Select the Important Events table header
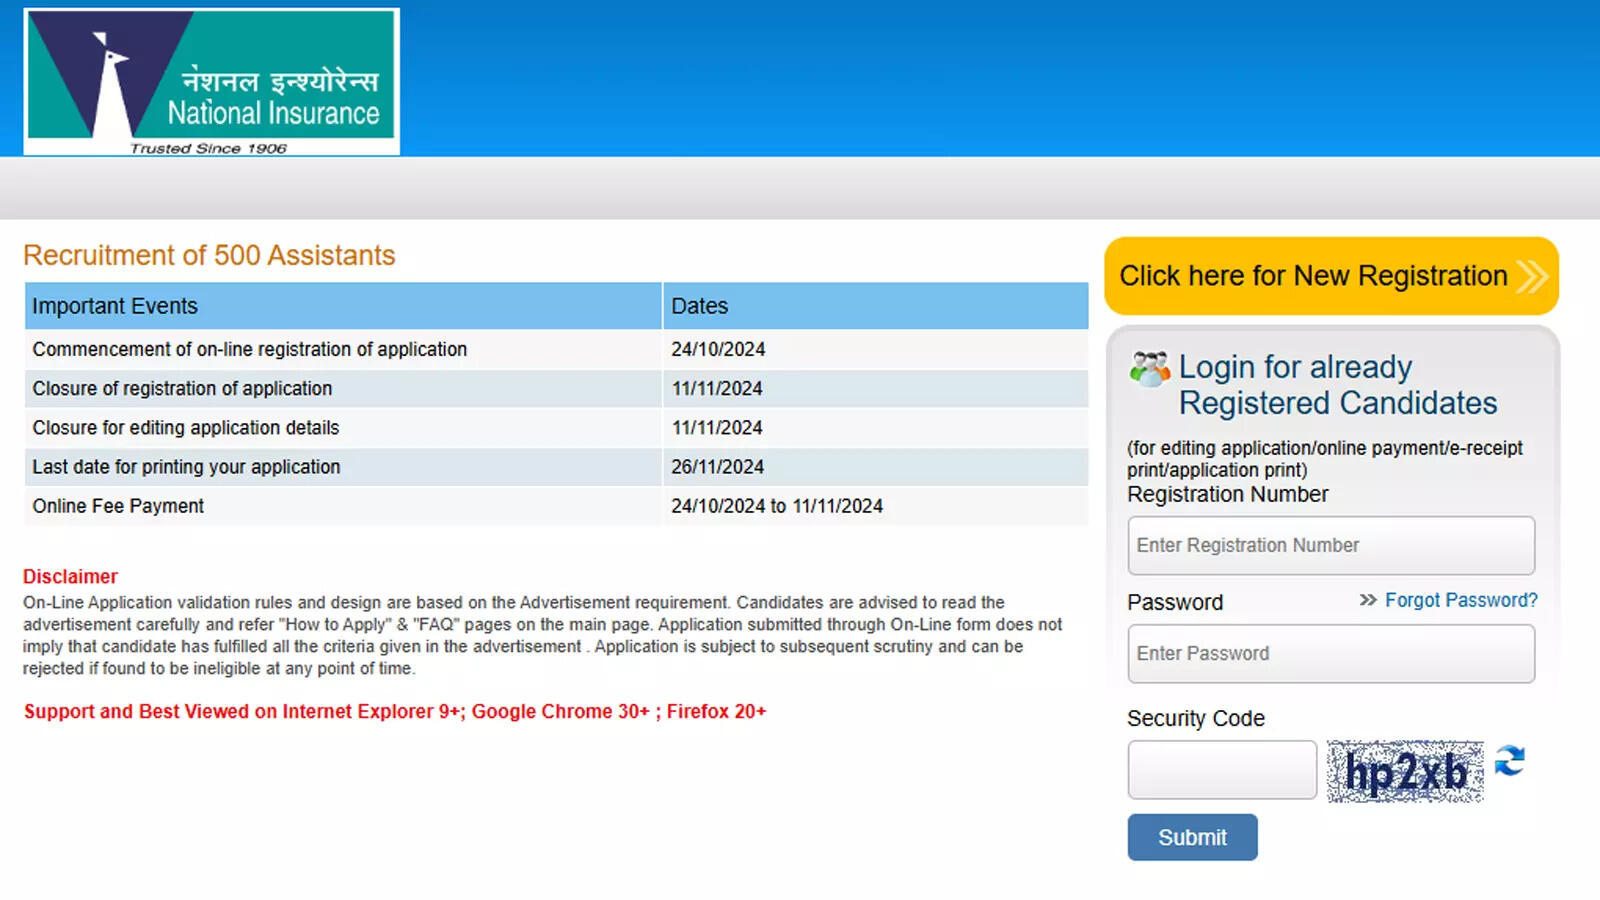 (115, 306)
